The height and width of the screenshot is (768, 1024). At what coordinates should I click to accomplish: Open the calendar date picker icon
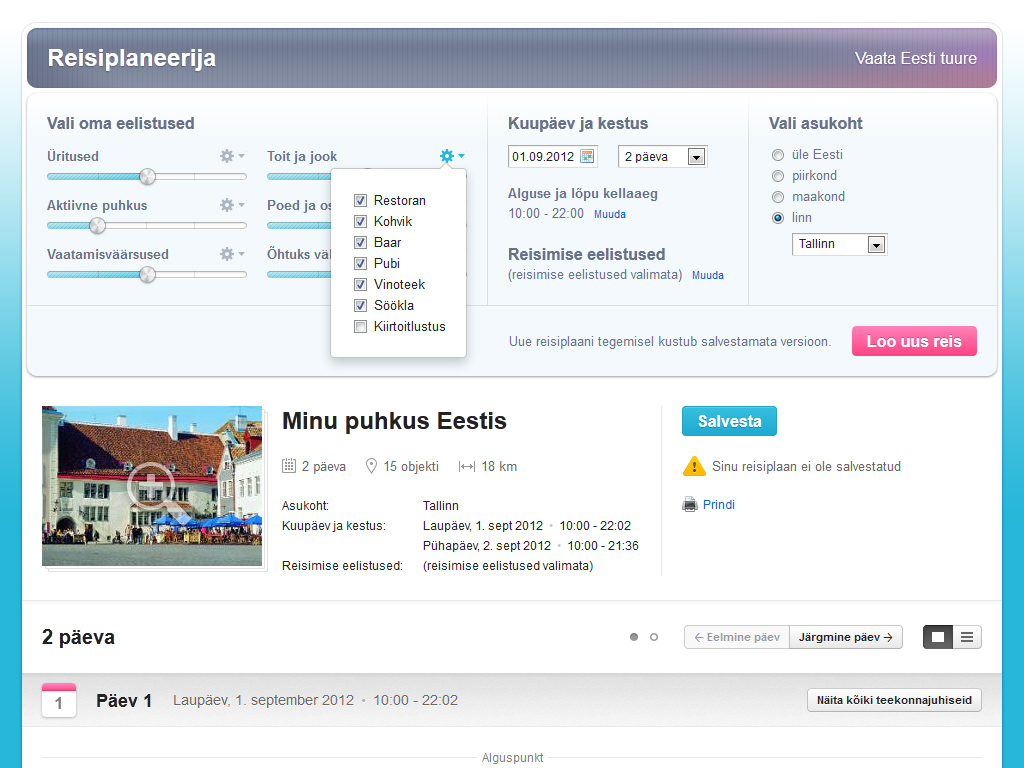[x=587, y=156]
